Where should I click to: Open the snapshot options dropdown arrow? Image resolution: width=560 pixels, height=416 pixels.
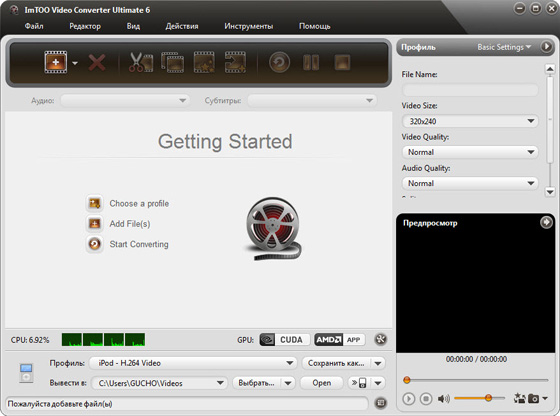coord(545,398)
